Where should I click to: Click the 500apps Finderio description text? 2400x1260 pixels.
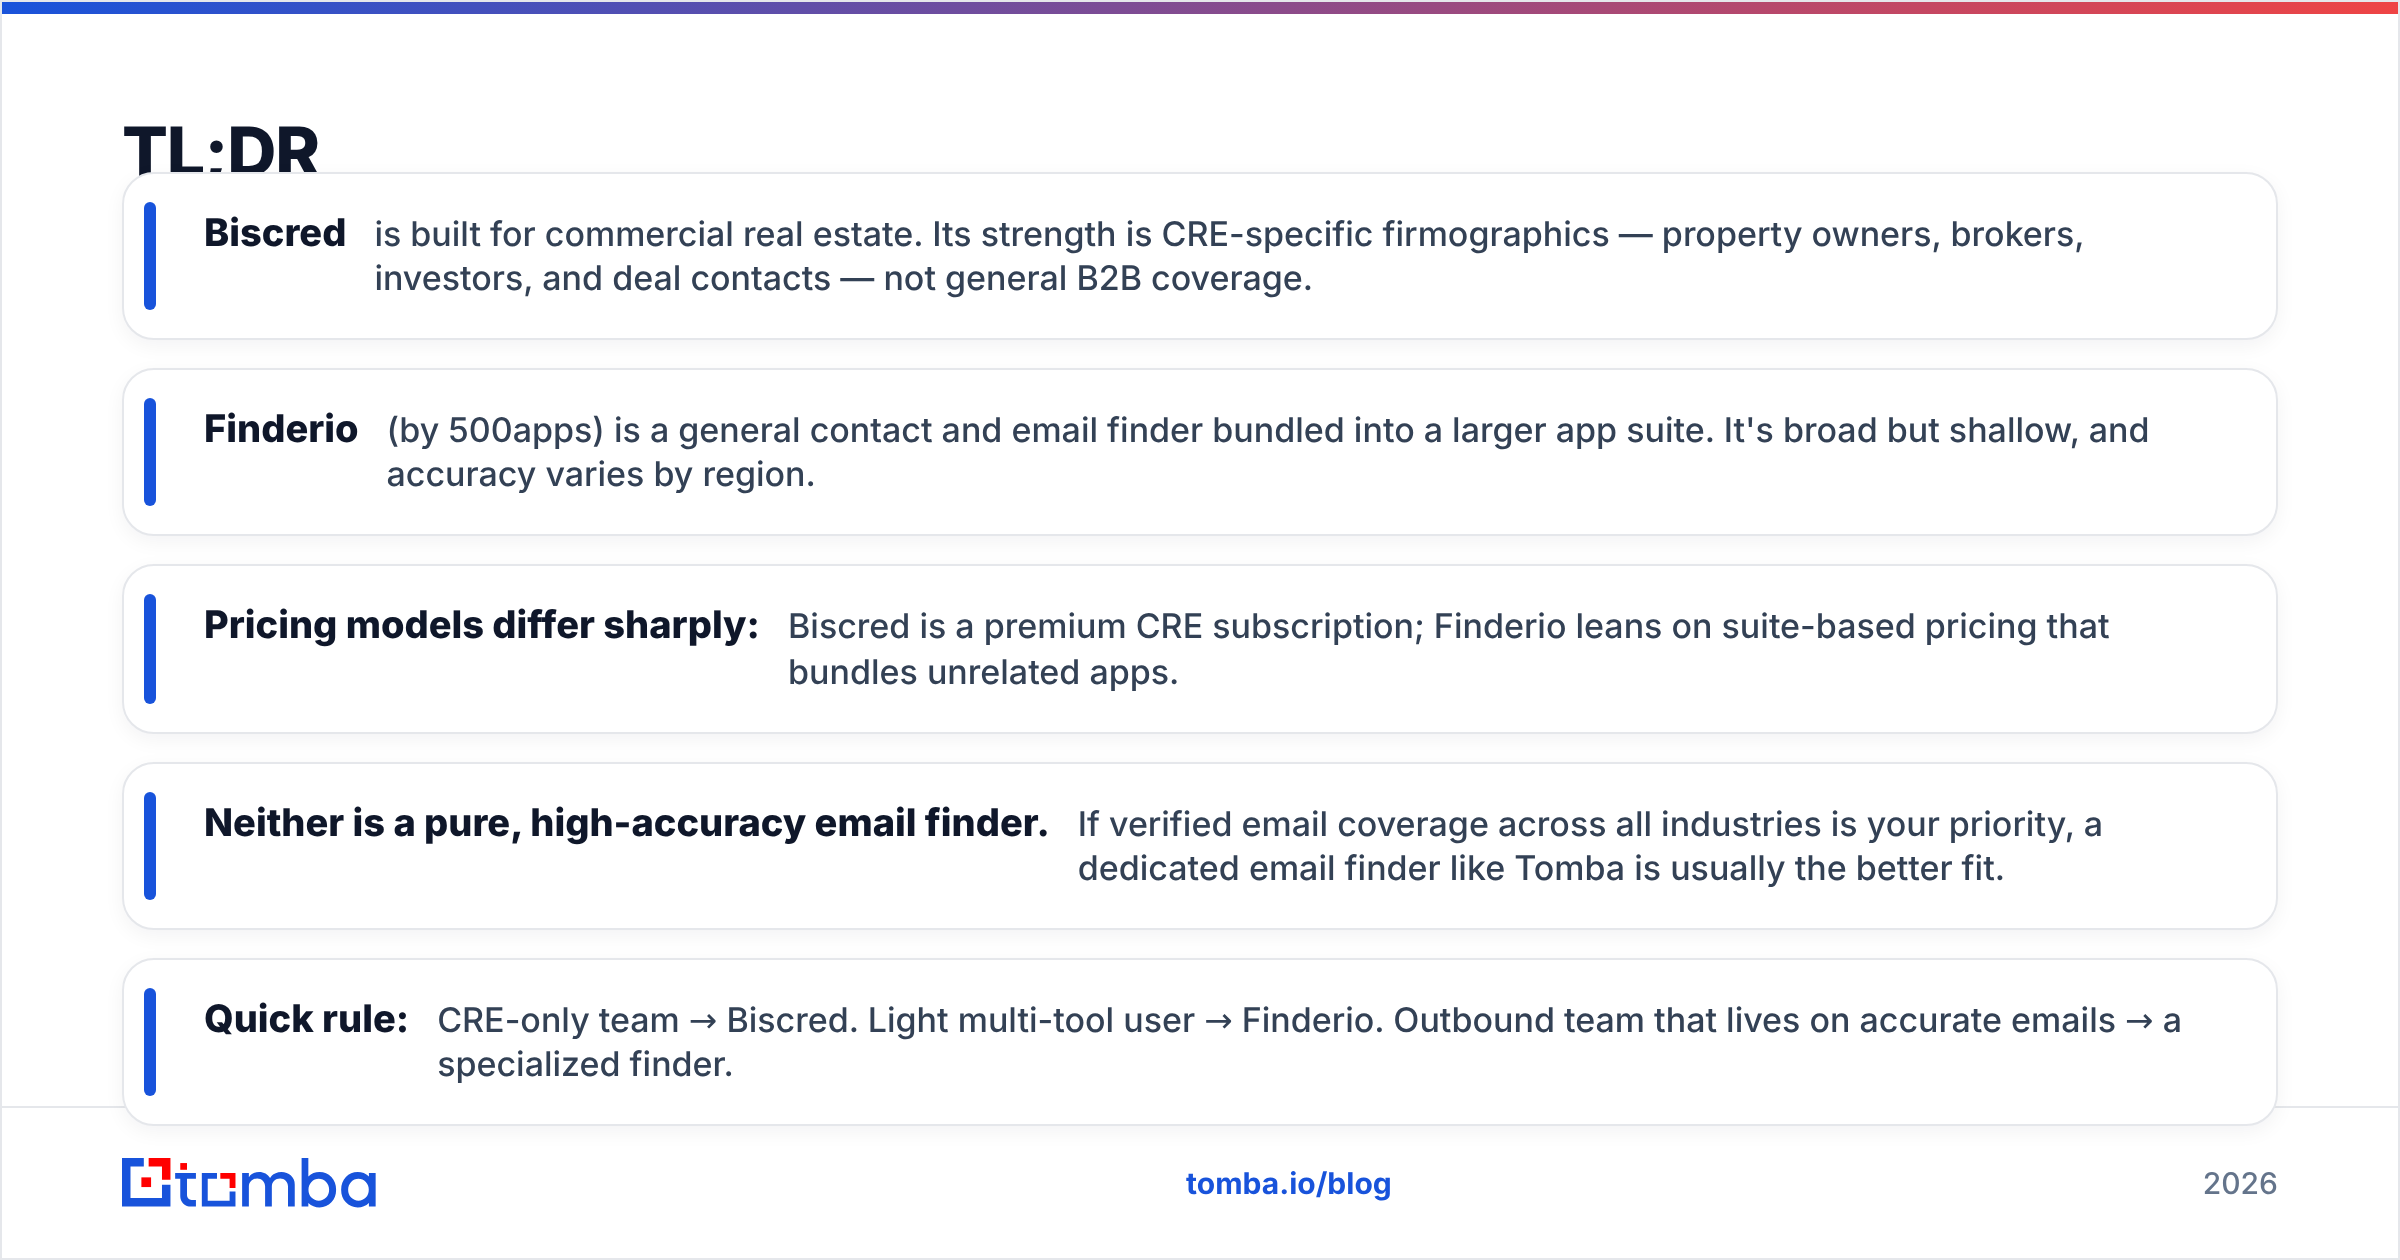click(x=1268, y=452)
